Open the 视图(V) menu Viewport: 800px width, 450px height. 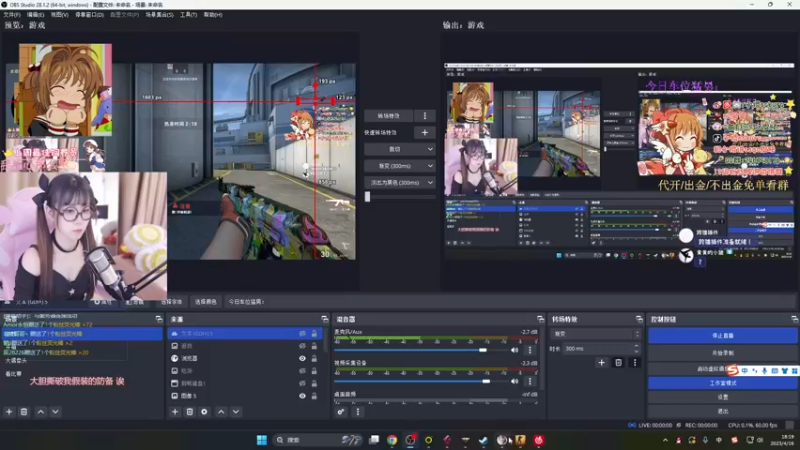59,15
